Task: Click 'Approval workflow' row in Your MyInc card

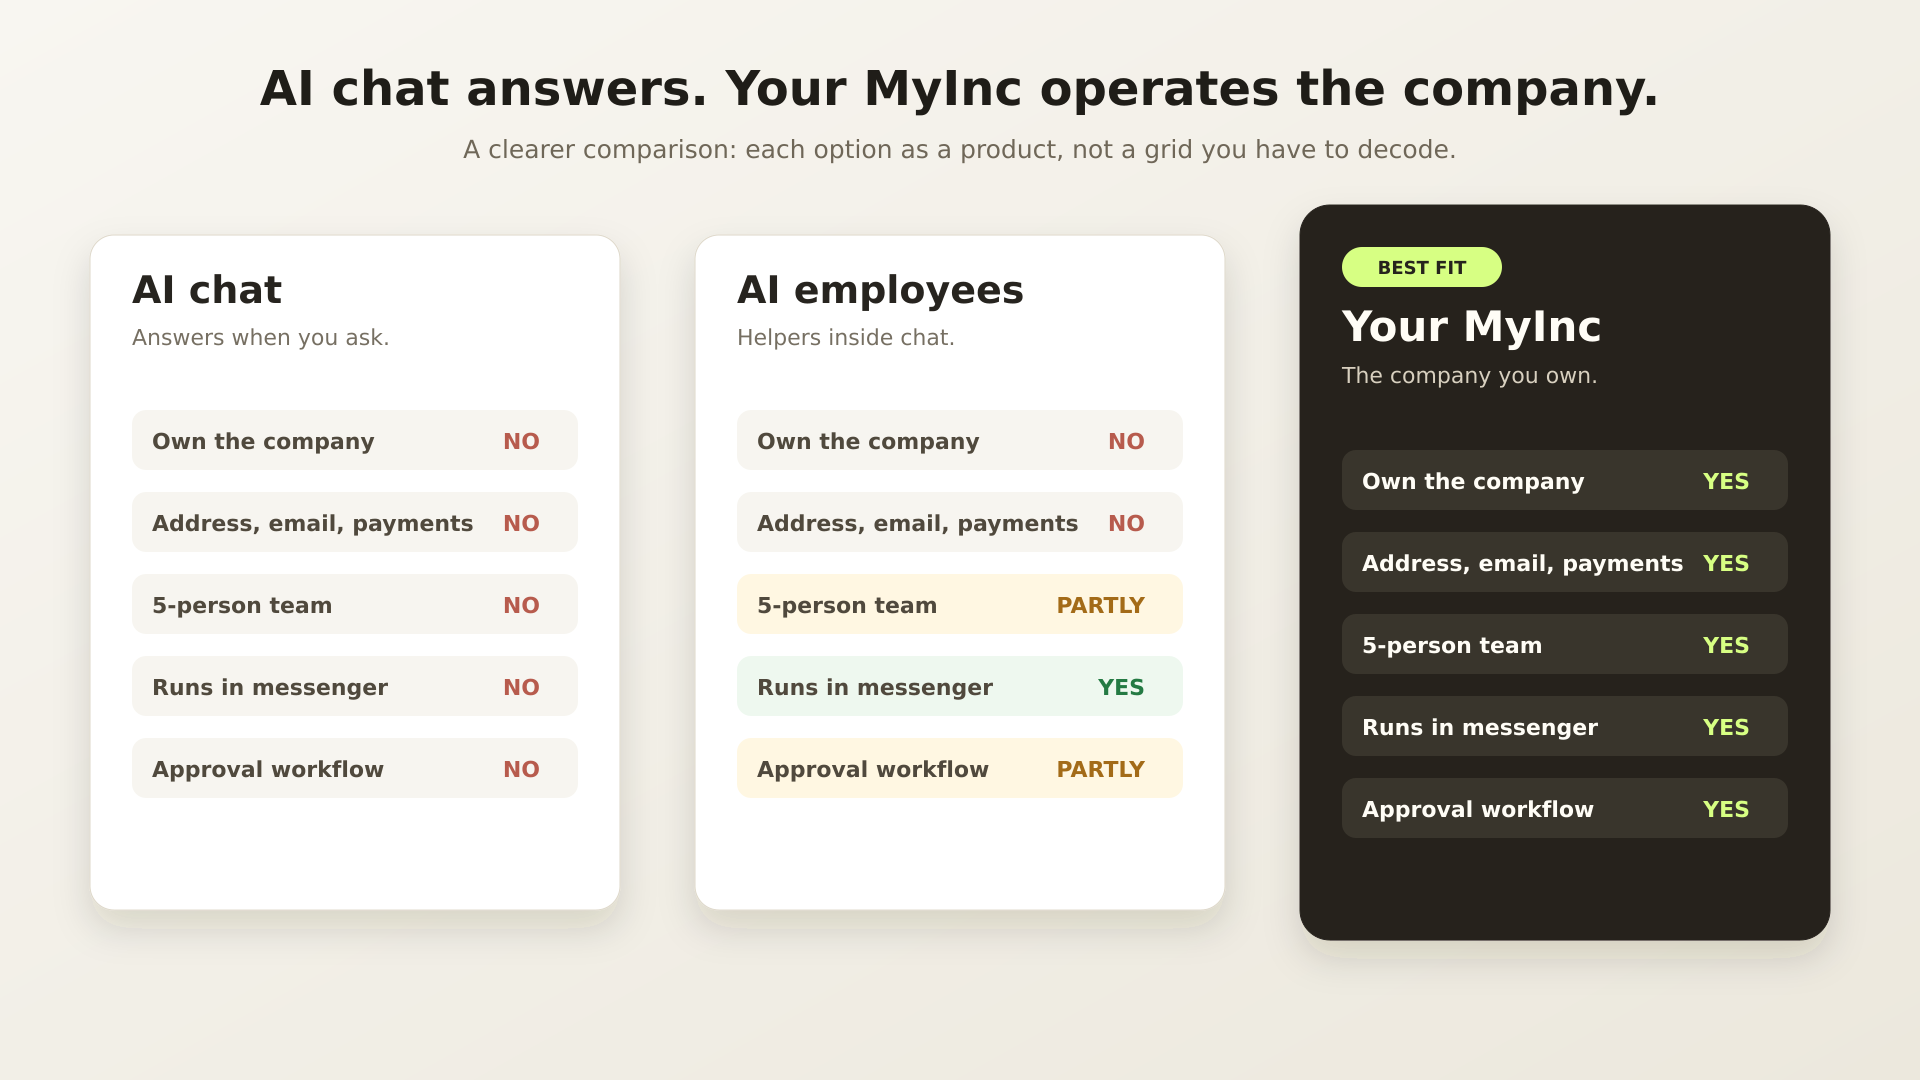Action: tap(1565, 808)
